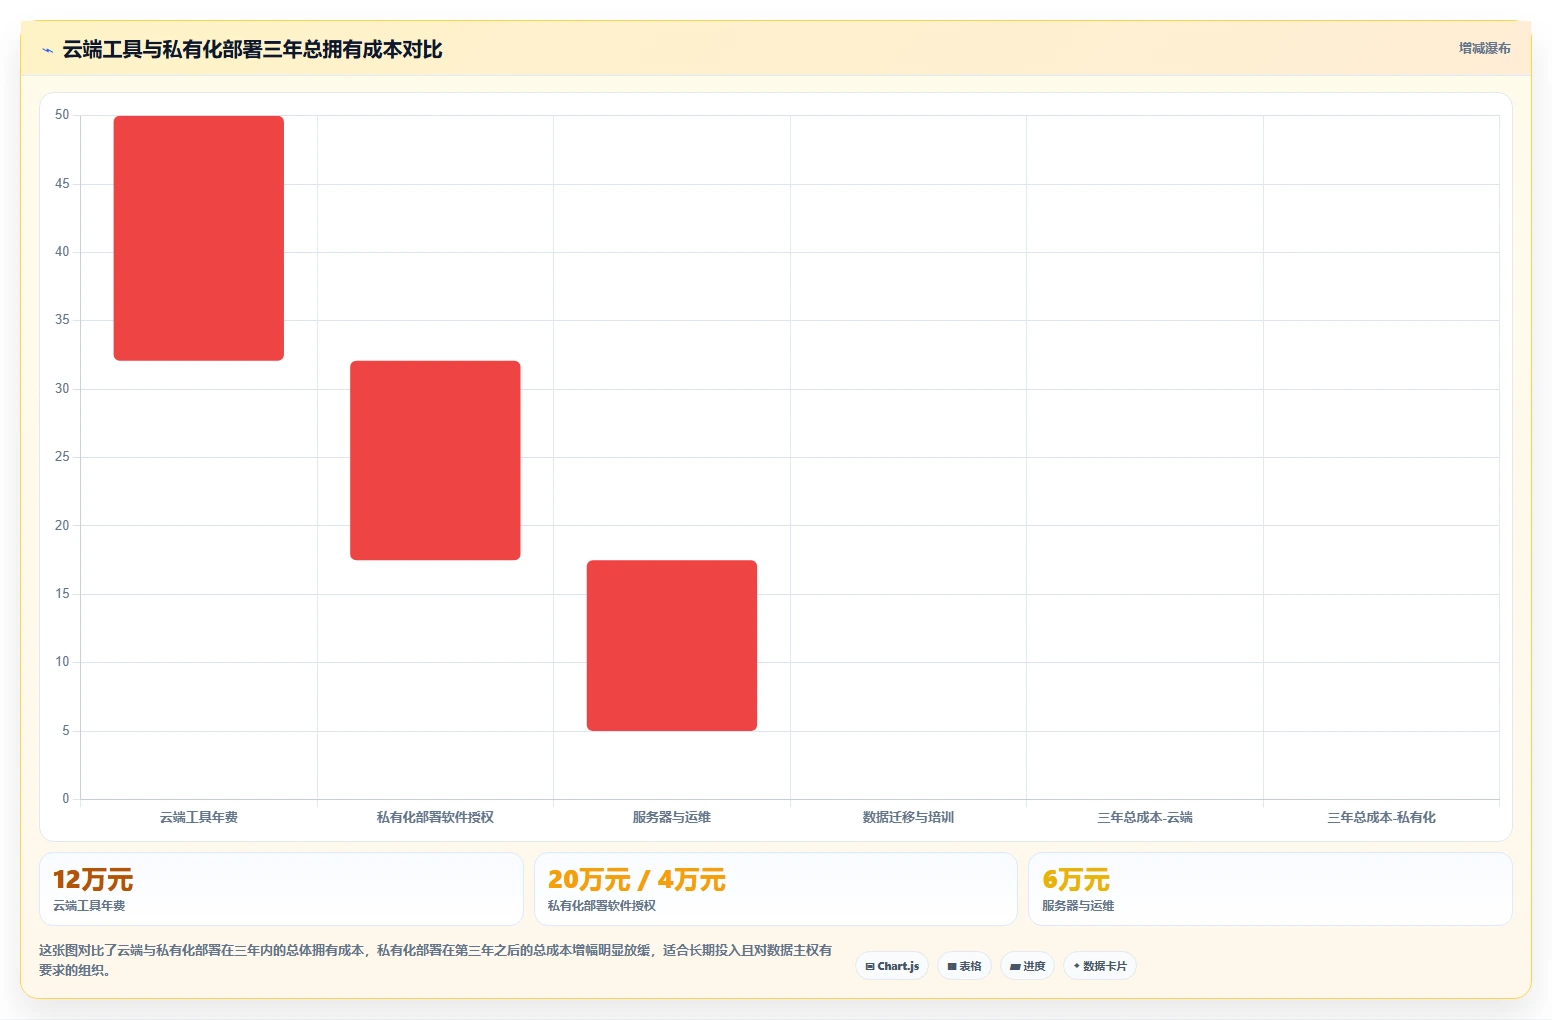Click the chart title 云端工具与私有化部署三年总拥有成本对比
Screen dimensions: 1552x1020
pyautogui.click(x=252, y=49)
